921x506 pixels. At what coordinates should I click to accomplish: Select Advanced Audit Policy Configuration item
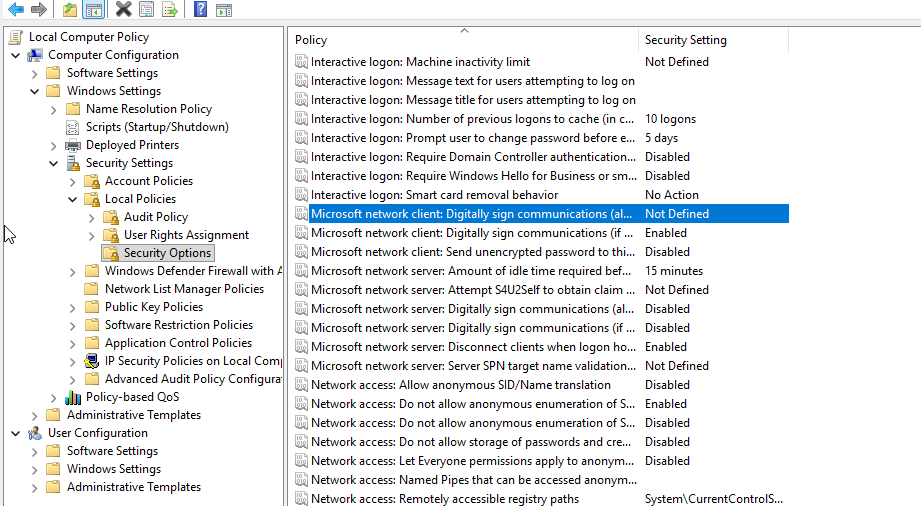[x=193, y=379]
